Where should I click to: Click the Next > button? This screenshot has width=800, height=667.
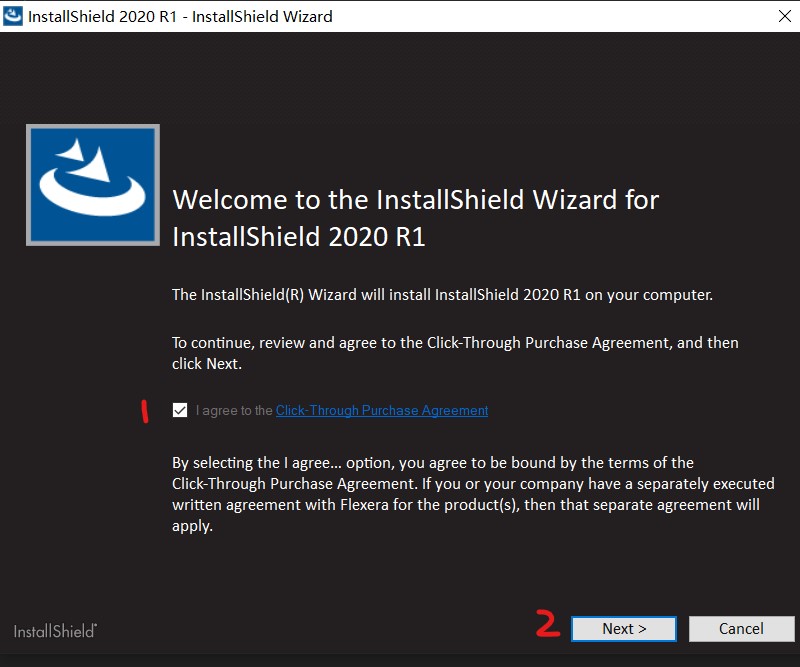[x=623, y=629]
